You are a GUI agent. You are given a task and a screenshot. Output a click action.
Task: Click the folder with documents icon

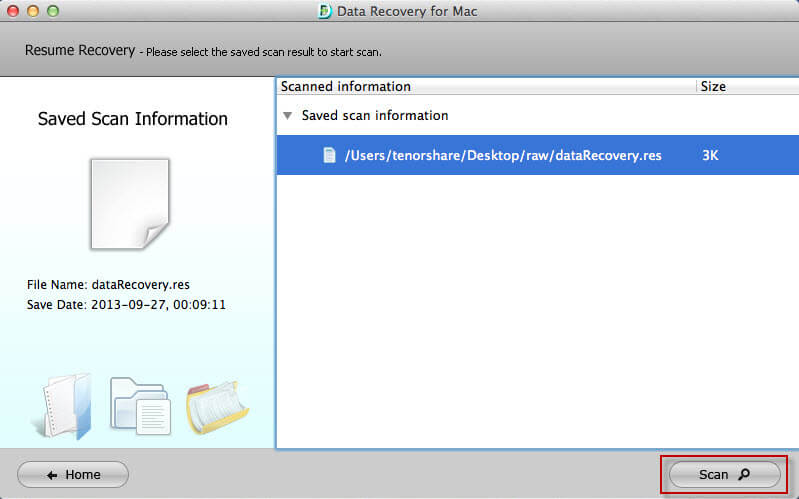pos(140,406)
